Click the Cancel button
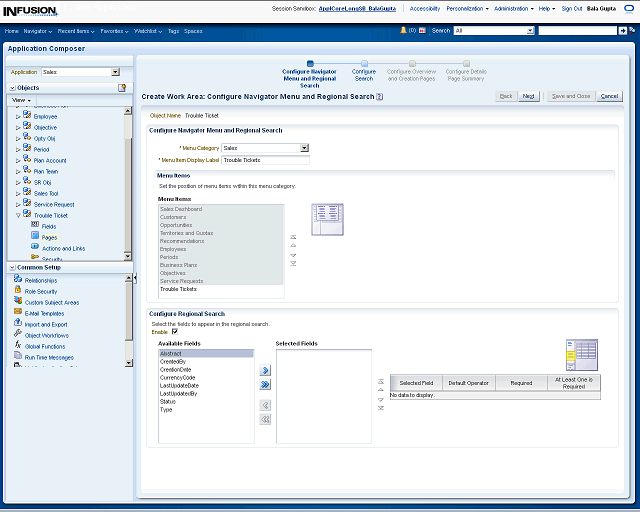Viewport: 640px width, 512px height. 608,96
